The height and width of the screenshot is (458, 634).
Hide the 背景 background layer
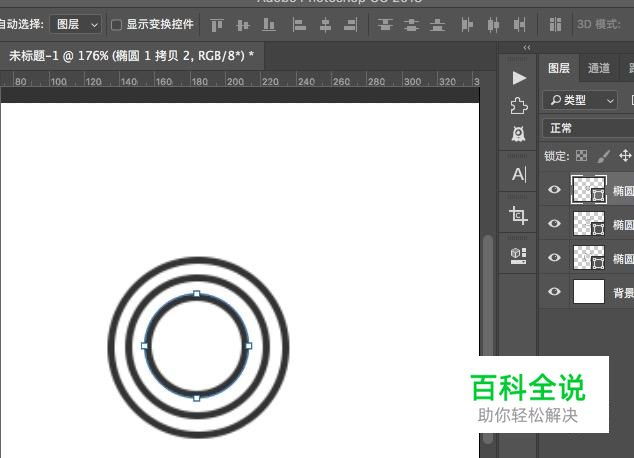point(554,291)
